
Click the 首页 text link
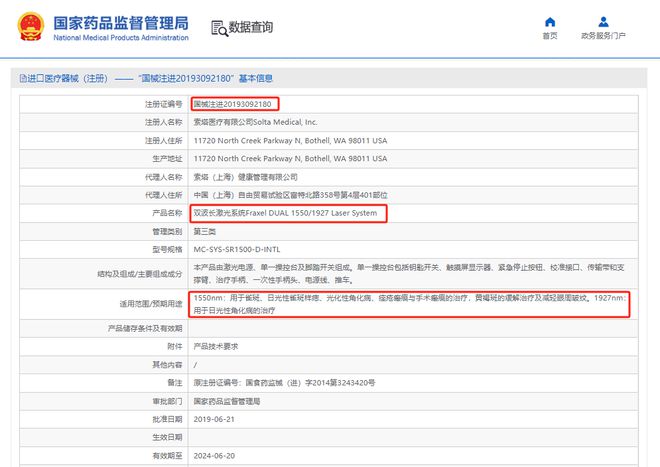coord(550,36)
